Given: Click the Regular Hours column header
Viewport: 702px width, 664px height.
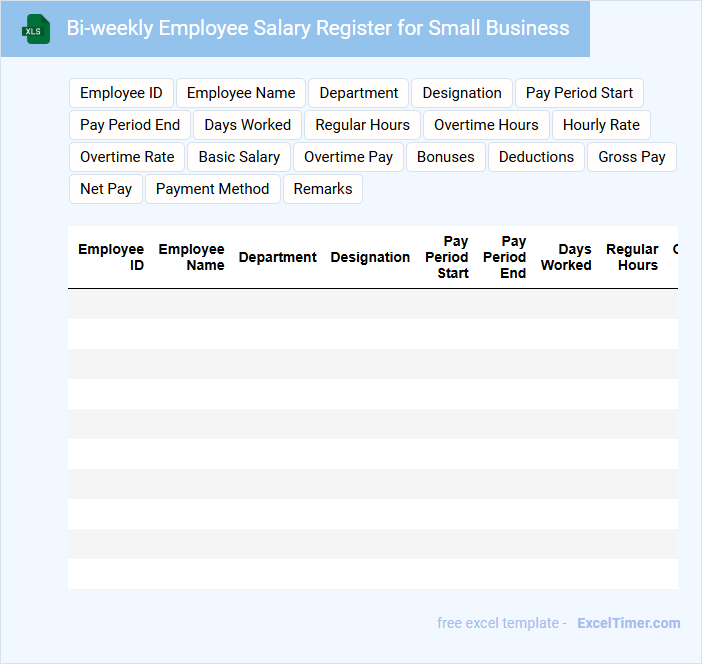Looking at the screenshot, I should pos(632,257).
